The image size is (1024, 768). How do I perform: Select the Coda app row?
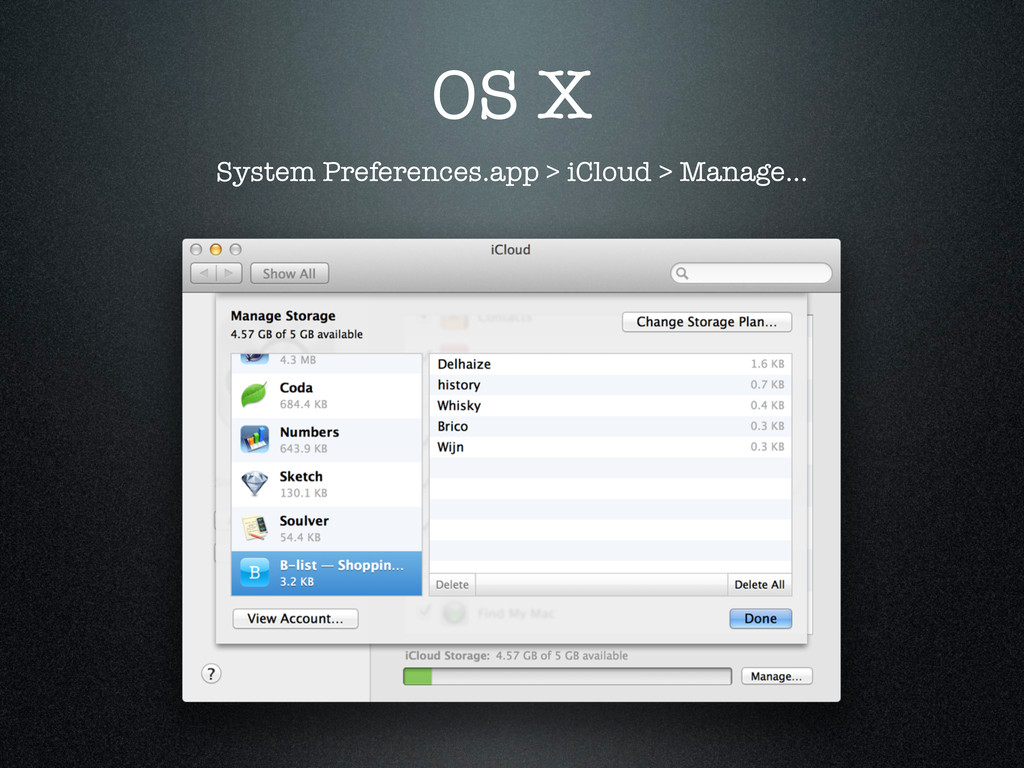pos(327,395)
